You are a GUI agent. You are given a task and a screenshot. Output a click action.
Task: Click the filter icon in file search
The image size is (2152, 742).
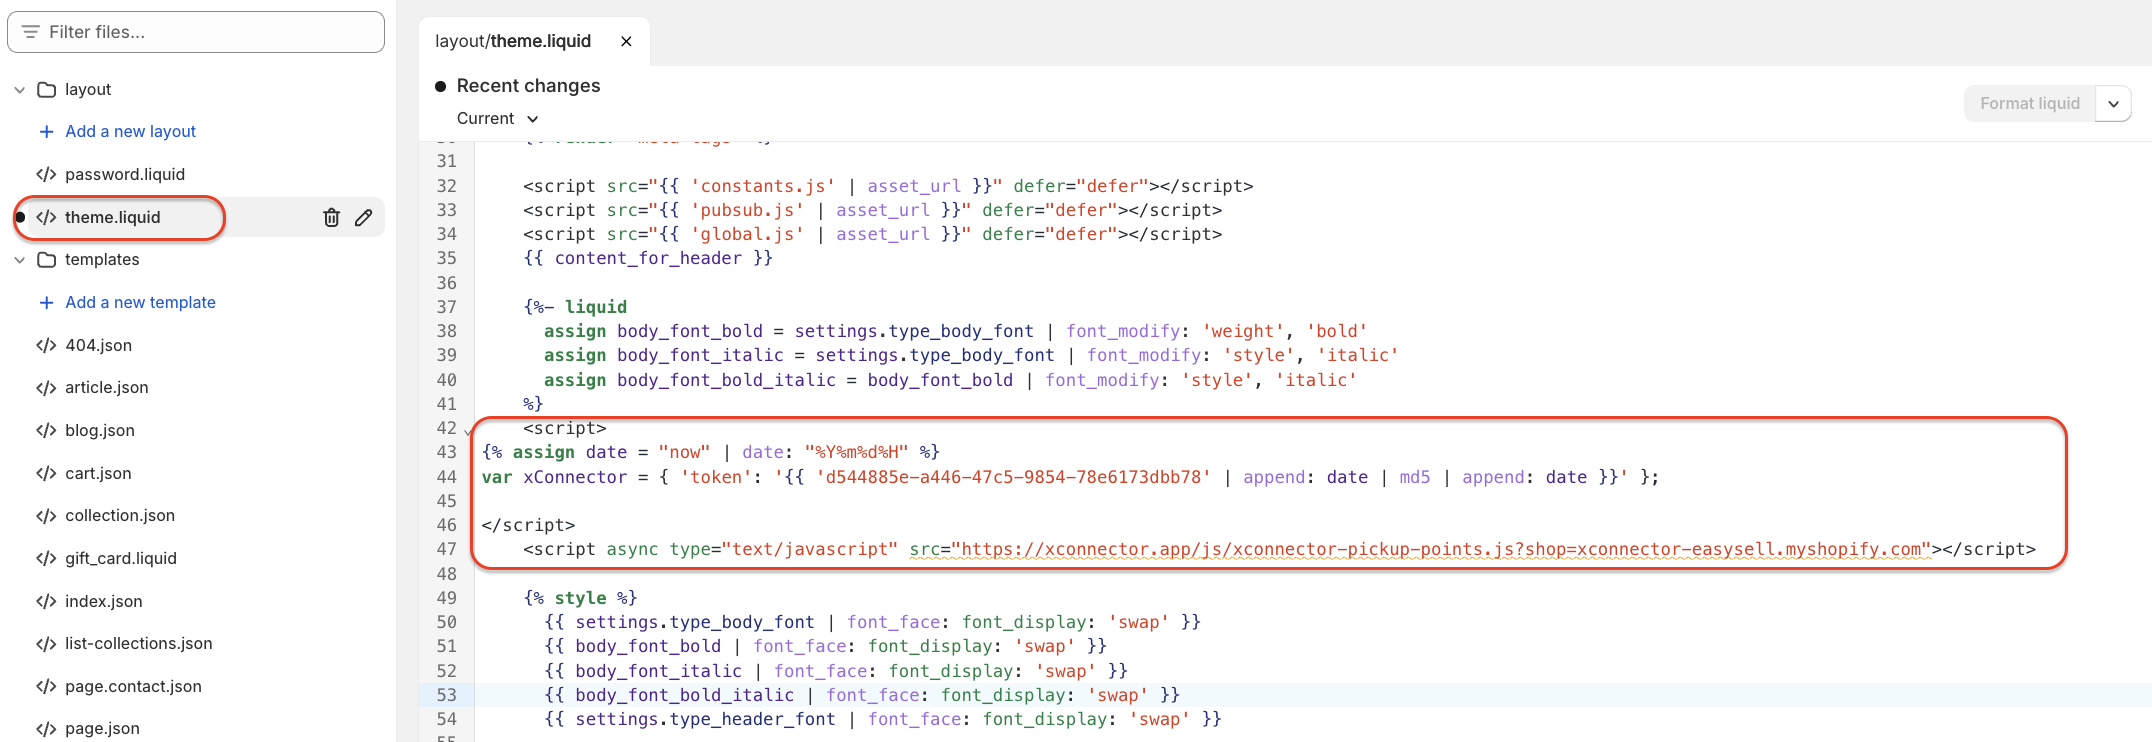tap(31, 32)
